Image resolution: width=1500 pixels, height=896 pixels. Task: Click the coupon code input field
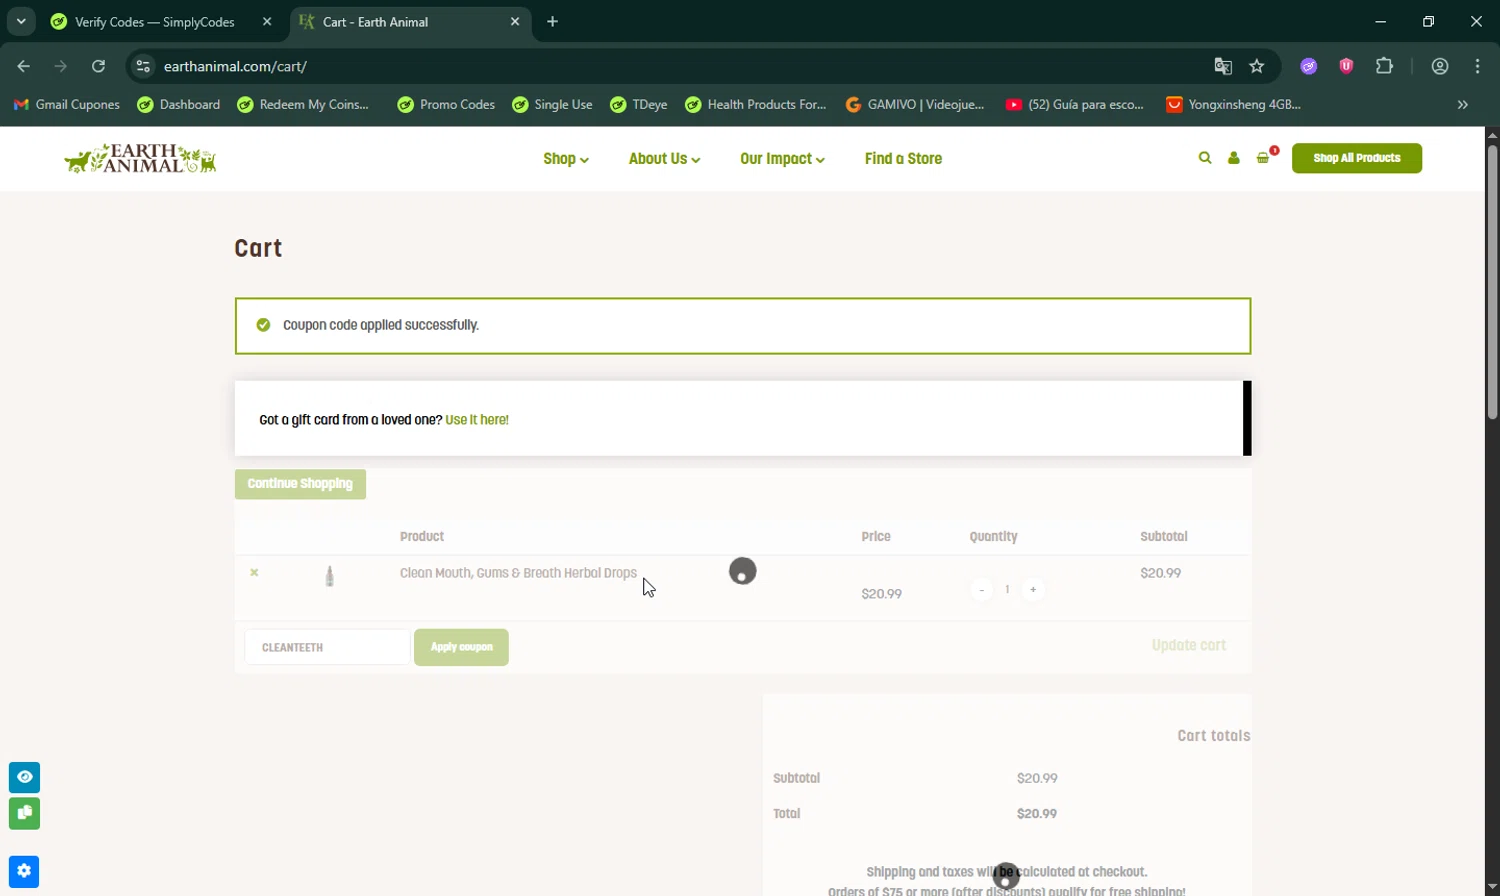[327, 647]
